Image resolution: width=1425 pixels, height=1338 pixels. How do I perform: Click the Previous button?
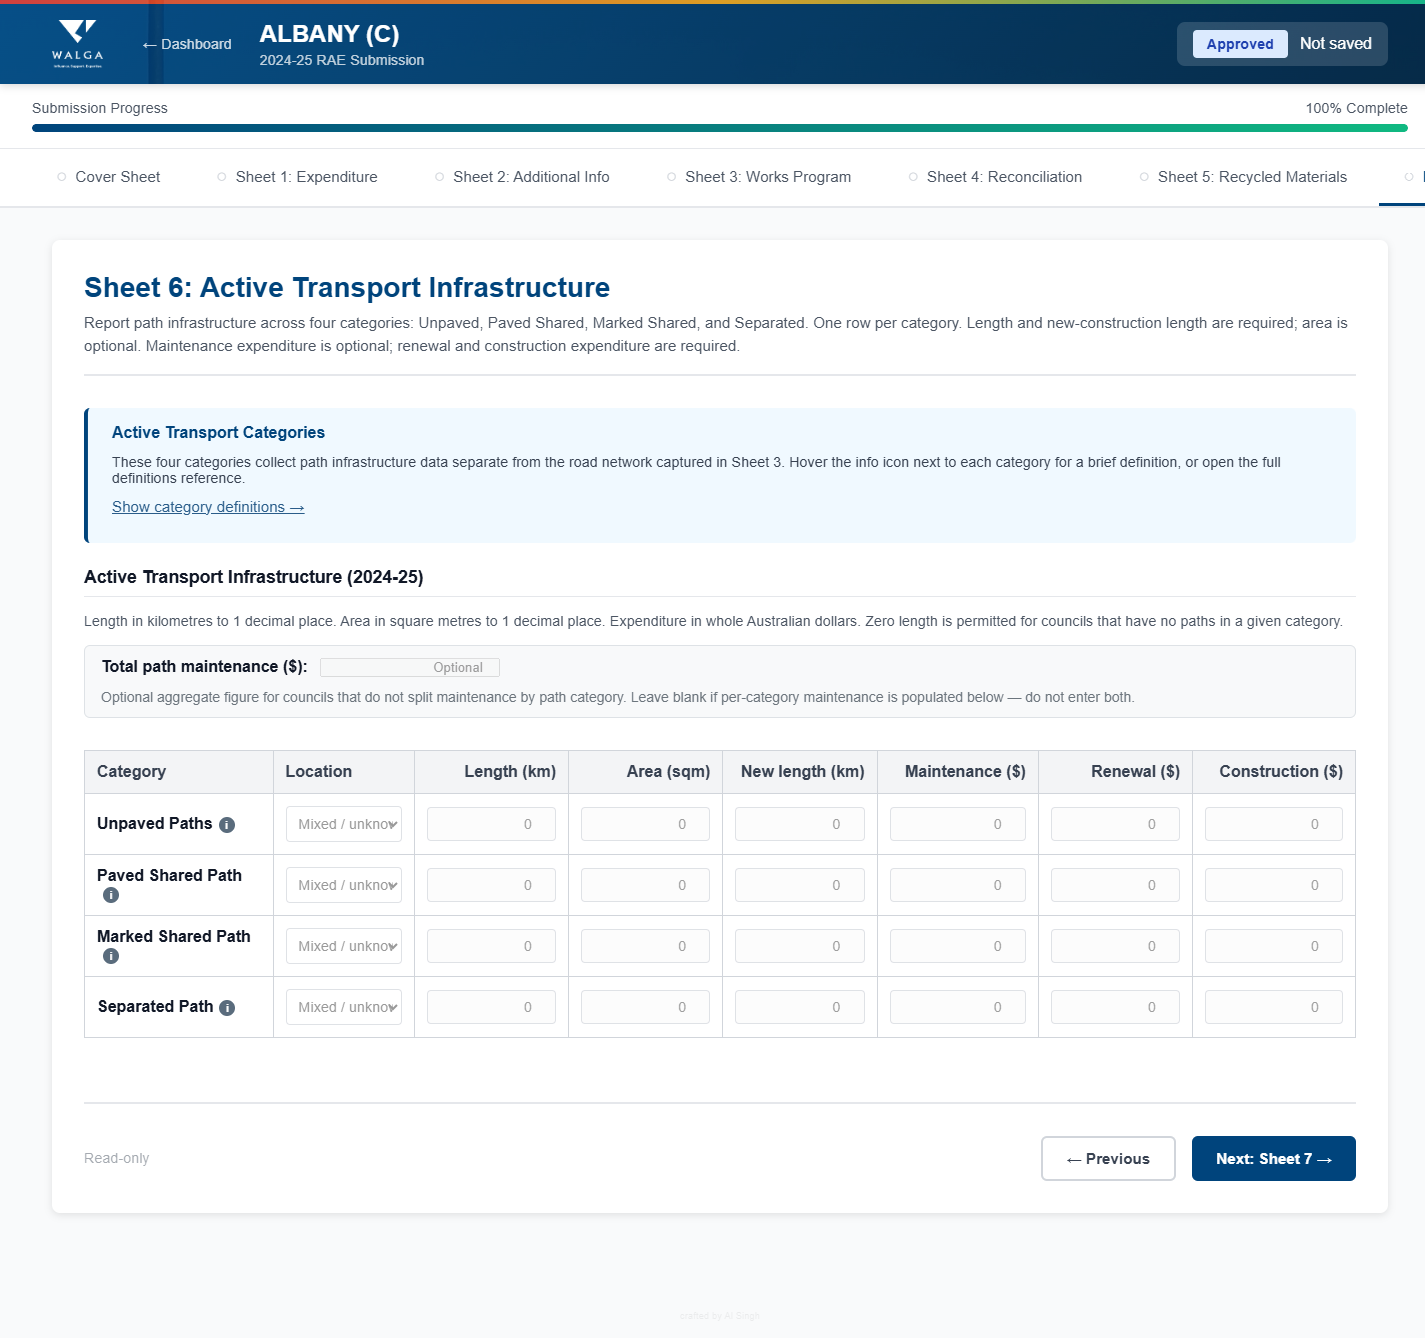1108,1159
